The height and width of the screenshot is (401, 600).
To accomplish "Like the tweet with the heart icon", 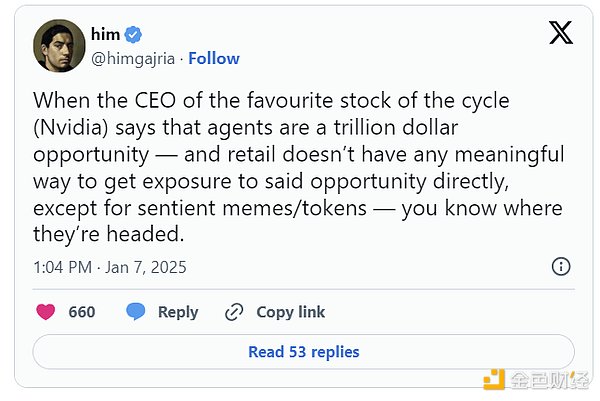I will point(46,312).
